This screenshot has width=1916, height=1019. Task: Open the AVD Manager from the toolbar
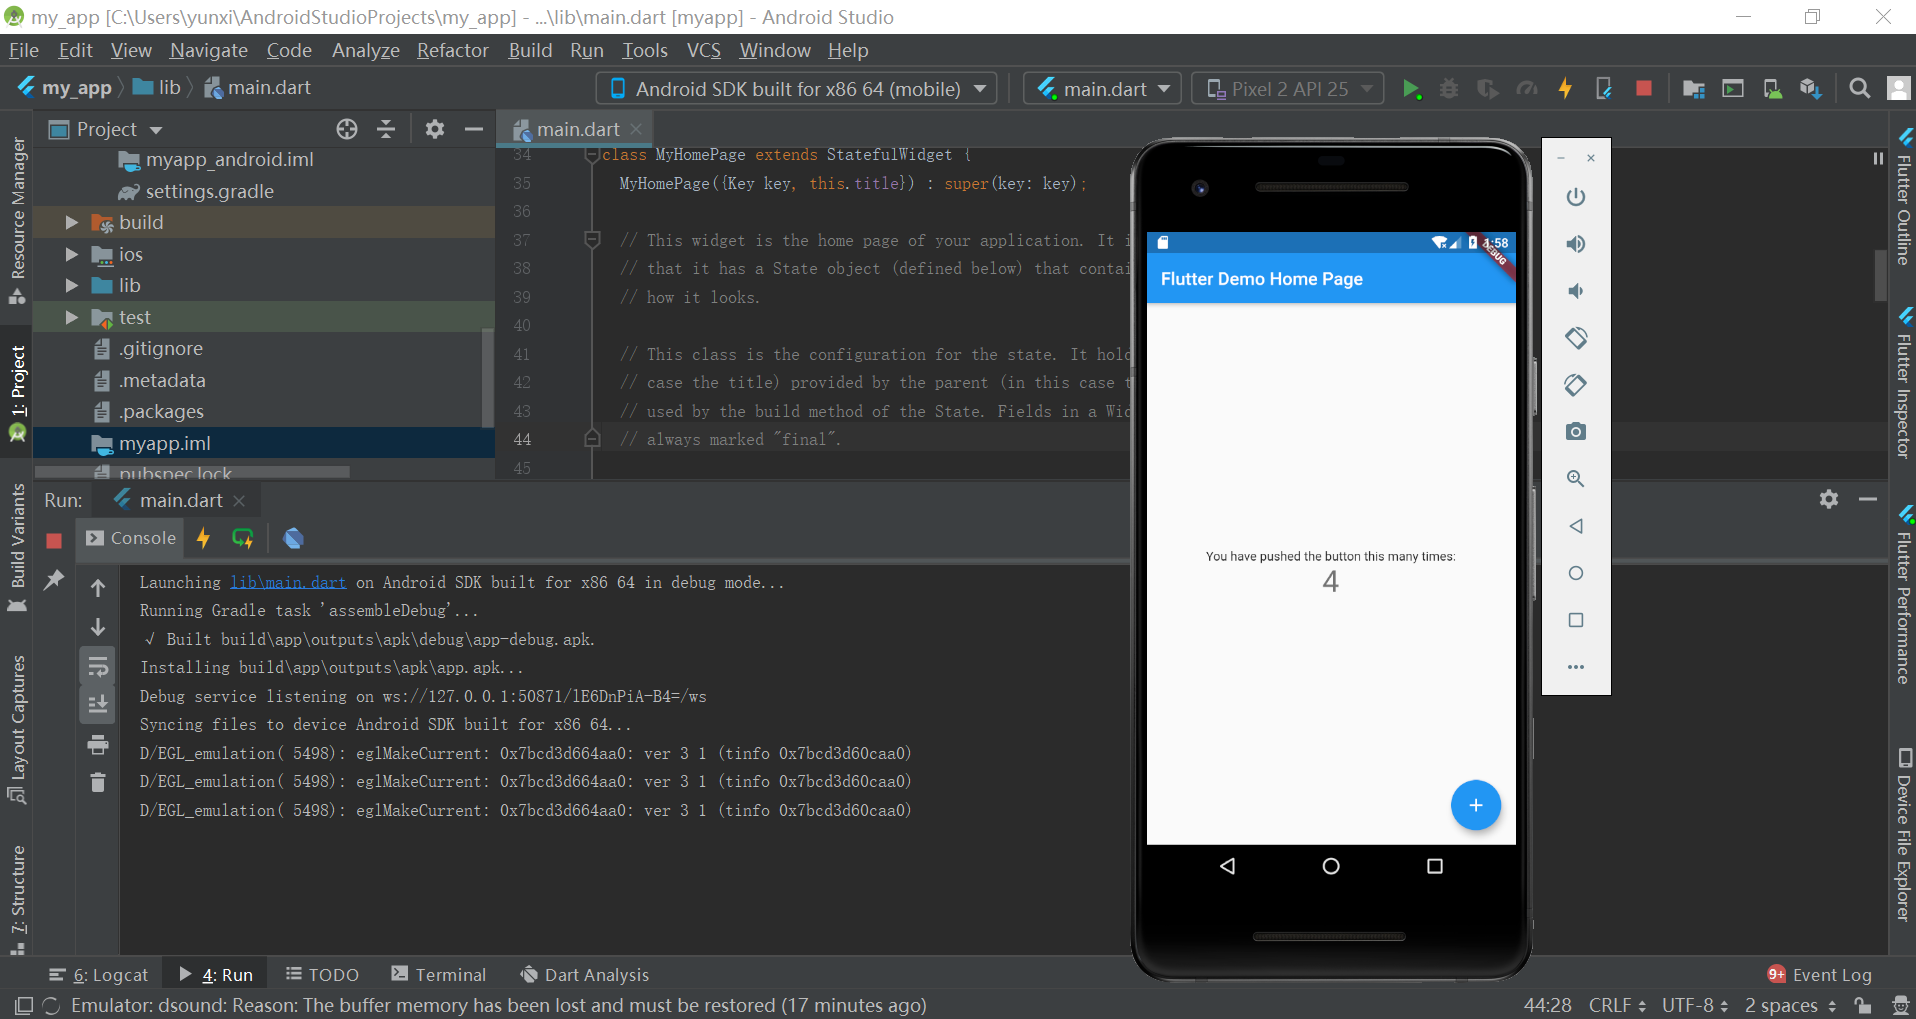click(x=1773, y=88)
